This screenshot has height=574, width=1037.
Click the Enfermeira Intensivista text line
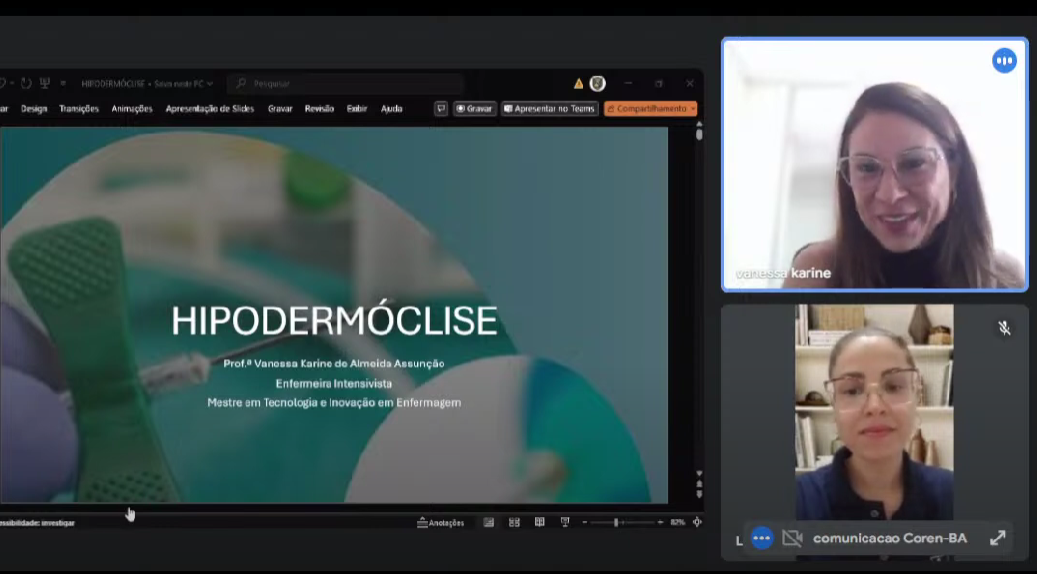(334, 384)
